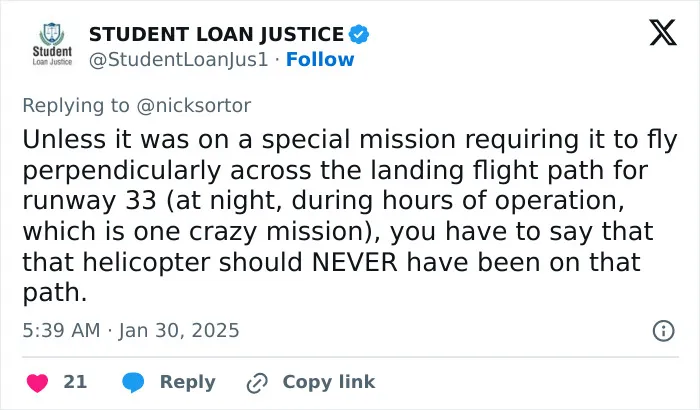
Task: Choose the Copy link text label
Action: click(329, 382)
